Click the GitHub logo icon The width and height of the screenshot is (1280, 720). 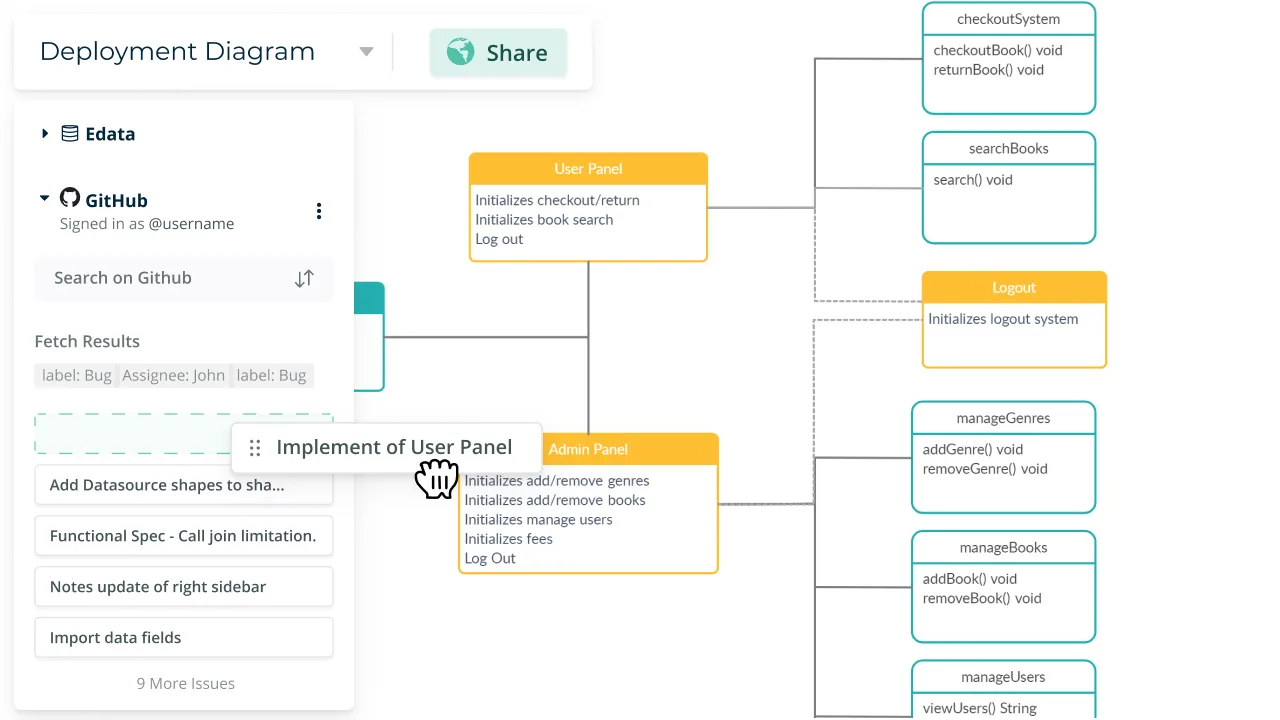click(x=70, y=198)
